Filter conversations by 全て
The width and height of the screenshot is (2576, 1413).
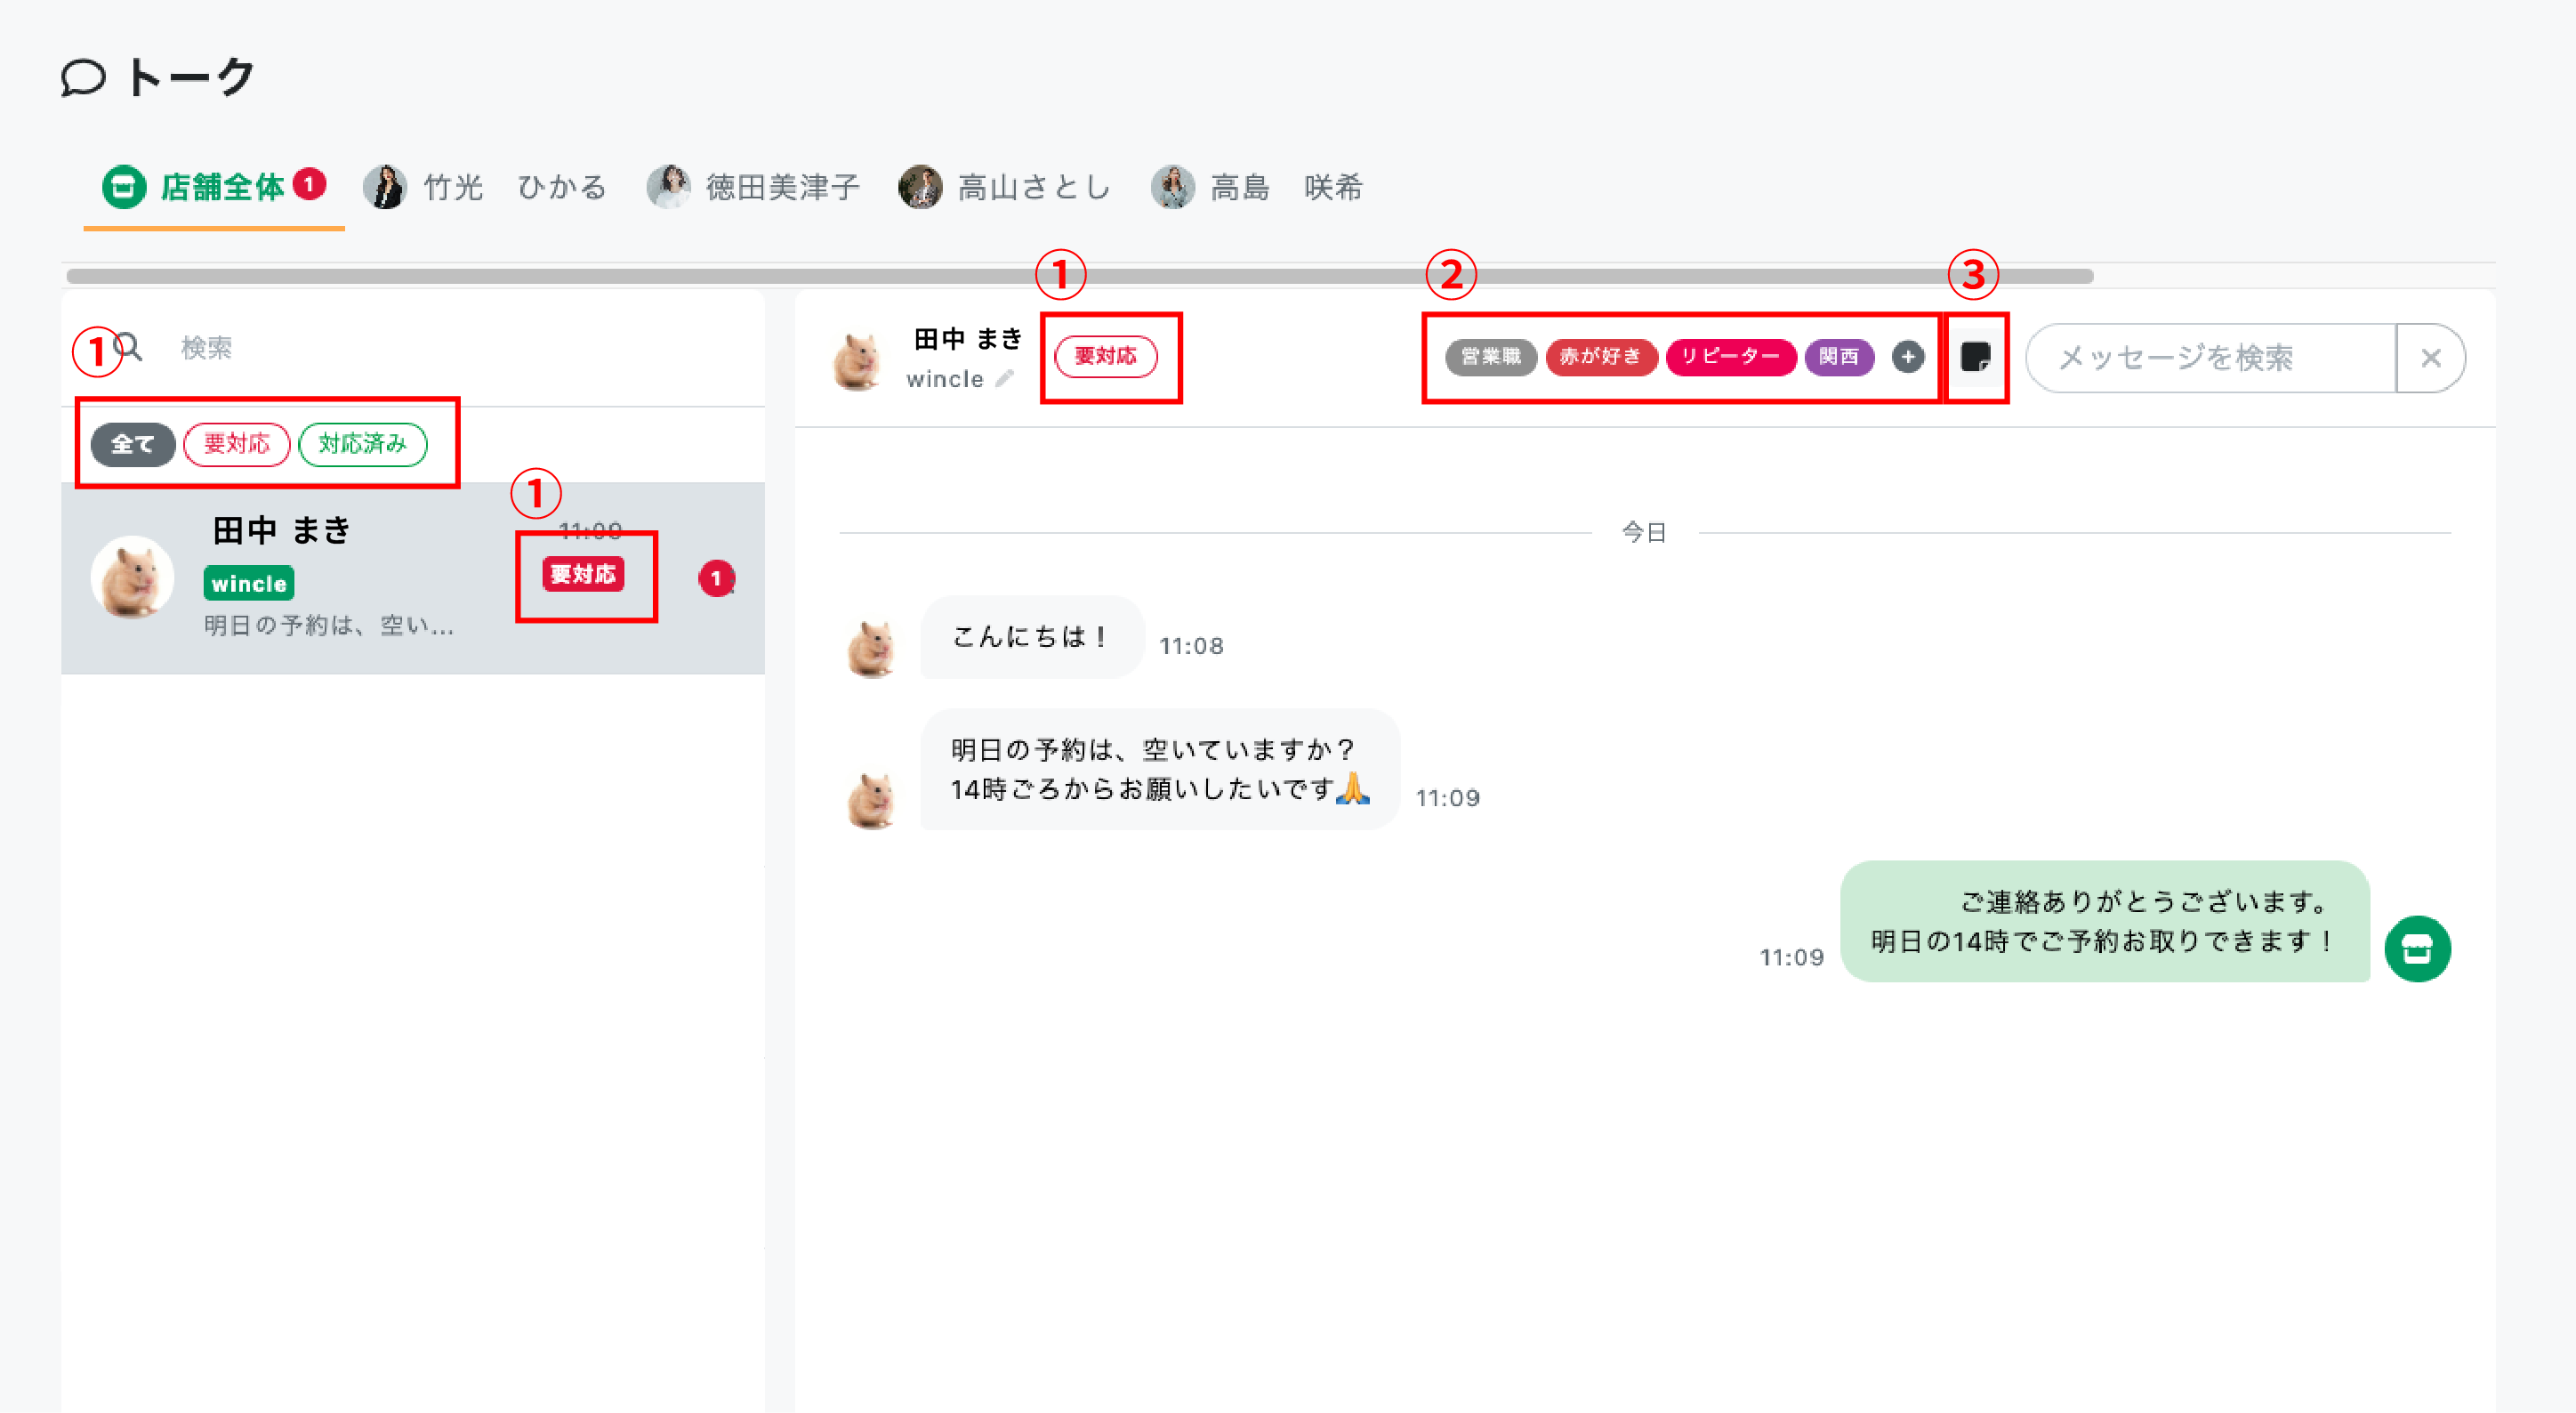(132, 444)
